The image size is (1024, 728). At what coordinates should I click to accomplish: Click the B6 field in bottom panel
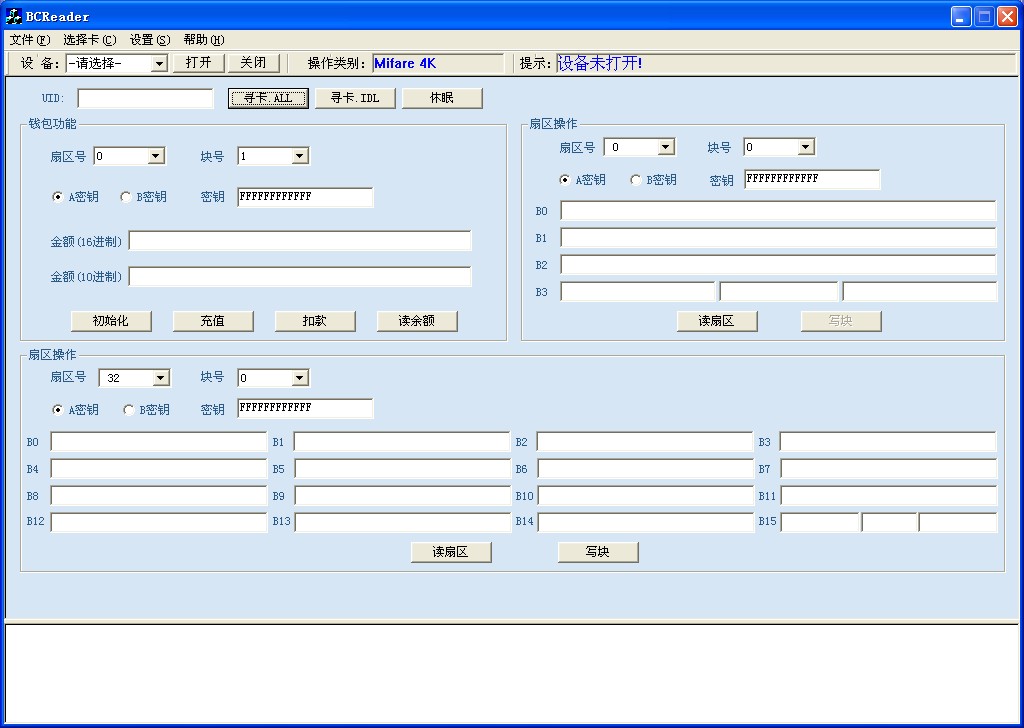tap(646, 469)
